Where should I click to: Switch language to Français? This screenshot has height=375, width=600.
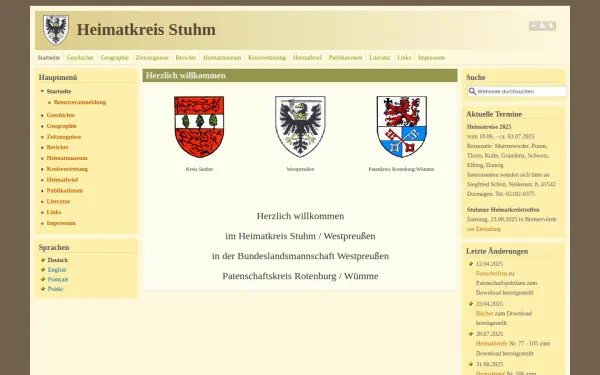pos(58,279)
